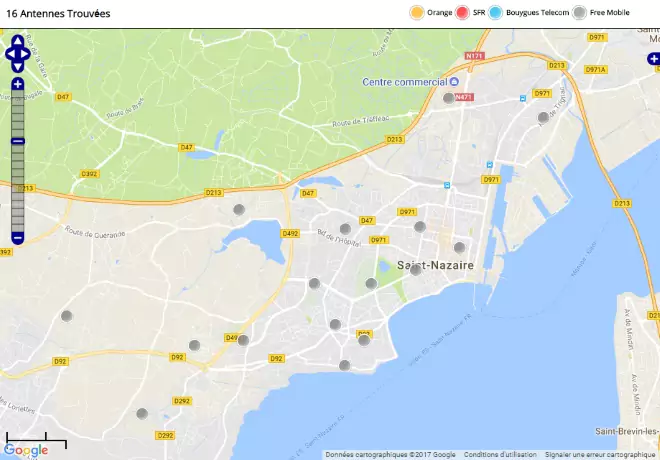Click the Free Mobile legend text
660x460 pixels.
click(x=609, y=13)
